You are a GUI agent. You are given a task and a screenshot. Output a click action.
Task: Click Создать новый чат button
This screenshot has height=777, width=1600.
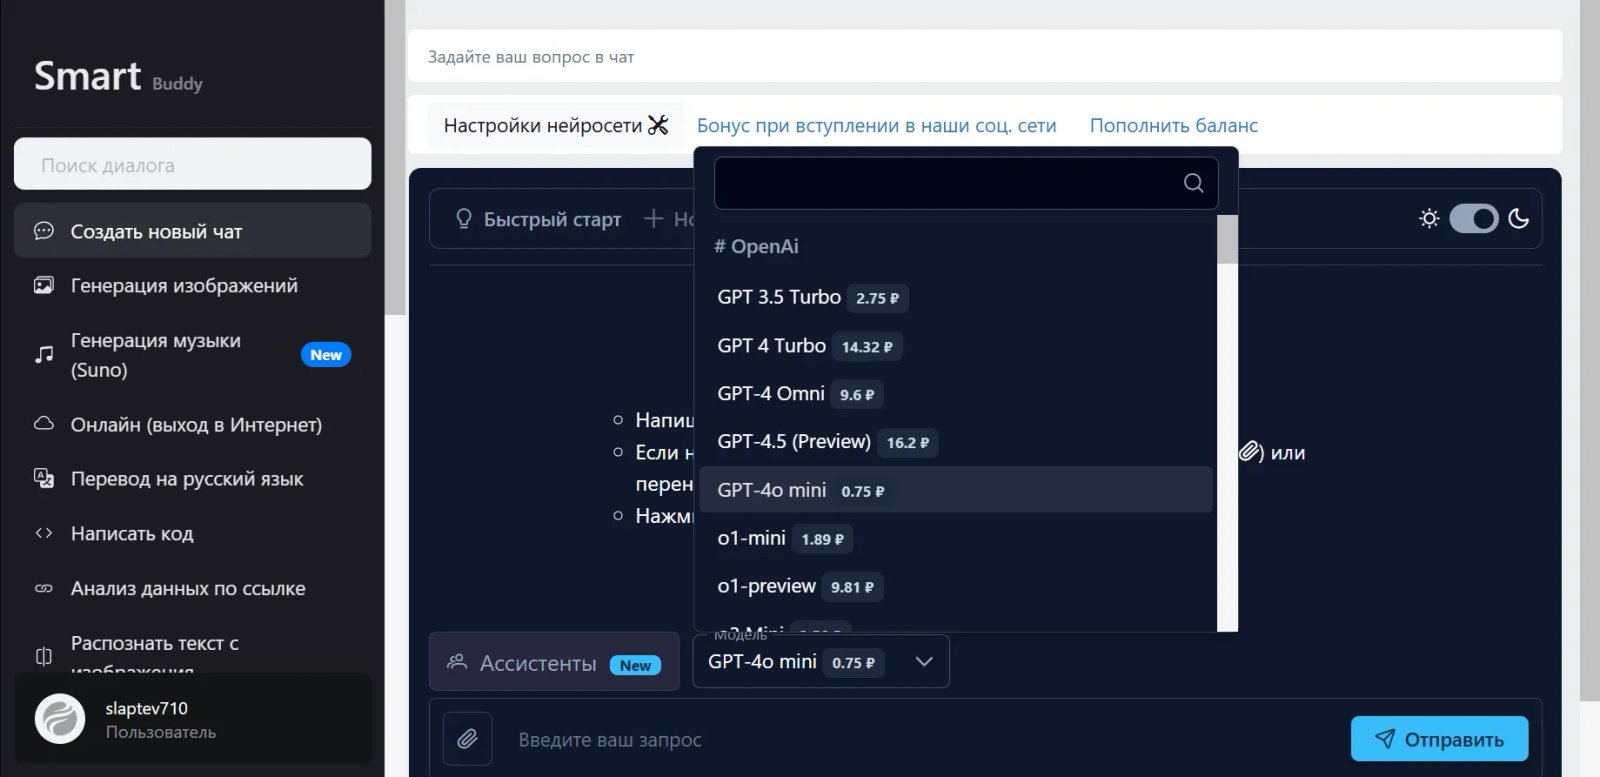[x=192, y=231]
